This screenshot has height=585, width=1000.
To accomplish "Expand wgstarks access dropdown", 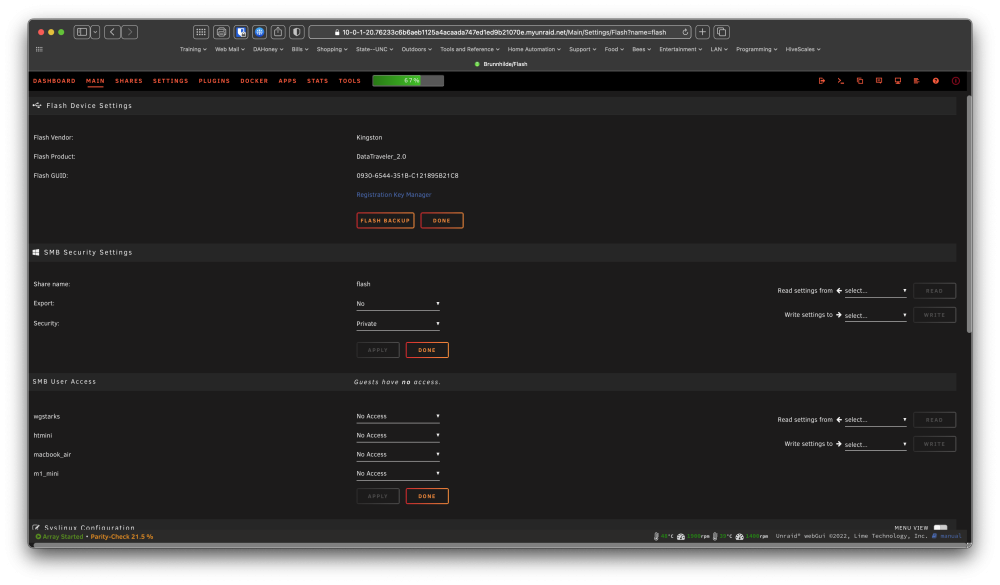I will [x=398, y=416].
